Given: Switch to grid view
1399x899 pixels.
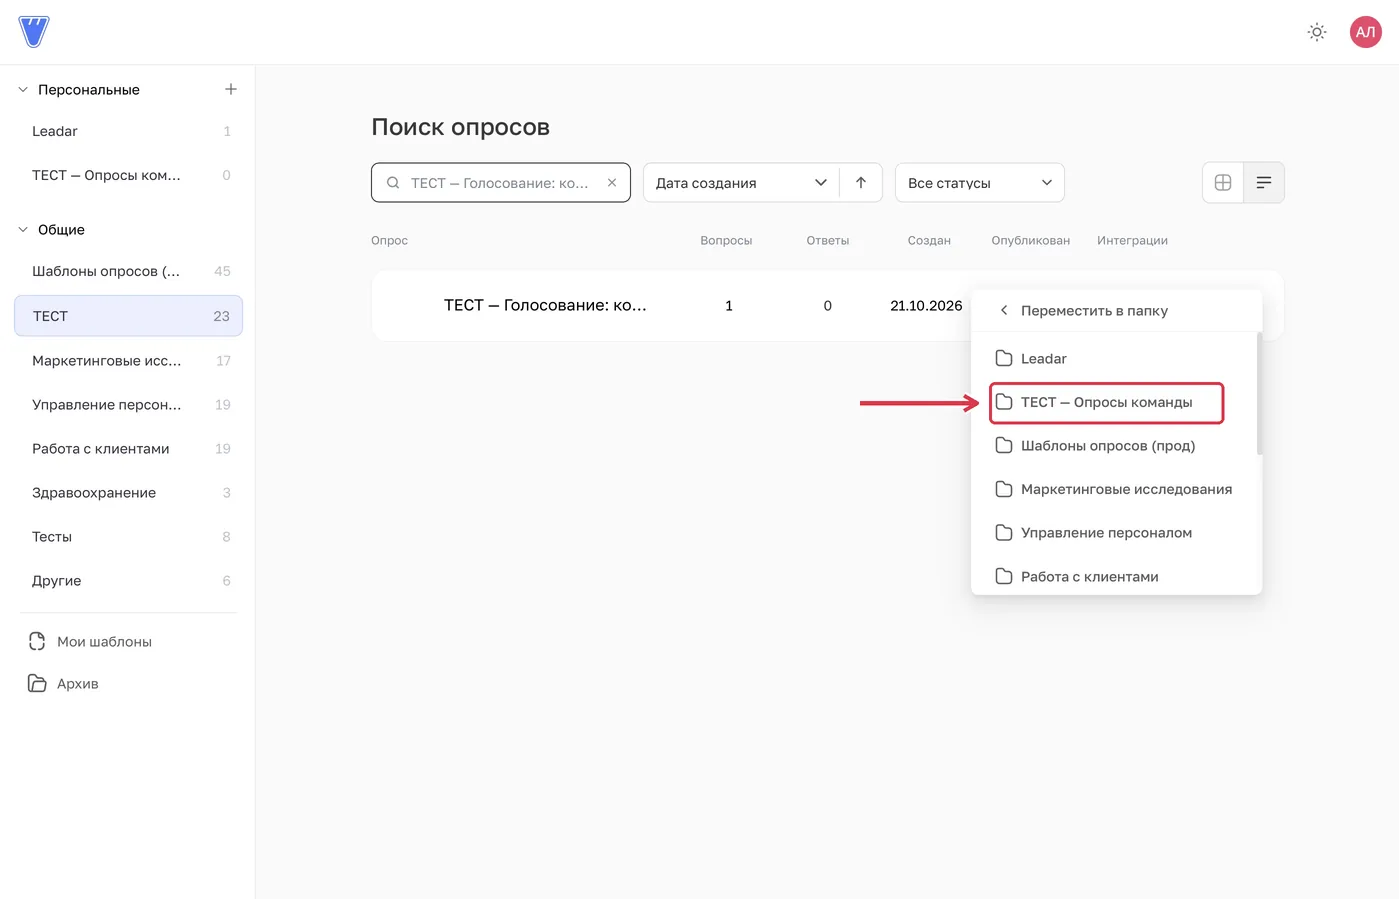Looking at the screenshot, I should [1223, 182].
